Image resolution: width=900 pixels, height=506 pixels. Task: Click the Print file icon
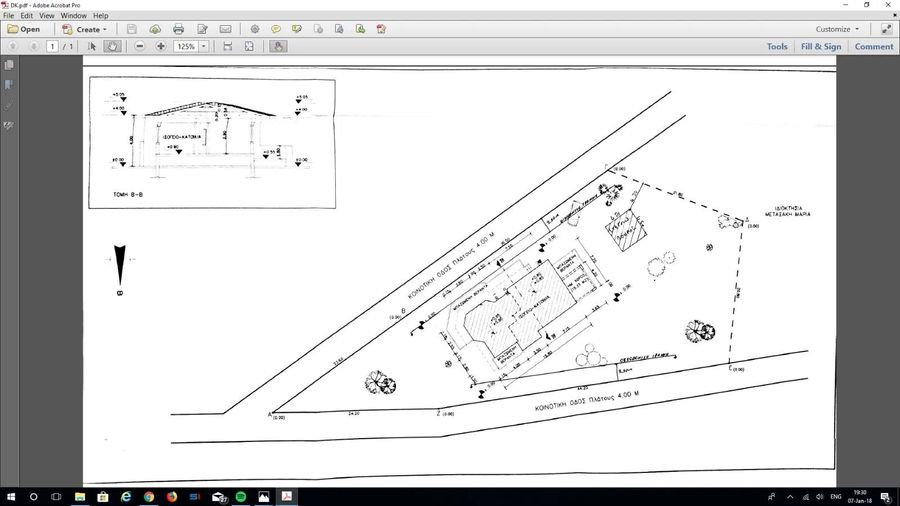[178, 29]
